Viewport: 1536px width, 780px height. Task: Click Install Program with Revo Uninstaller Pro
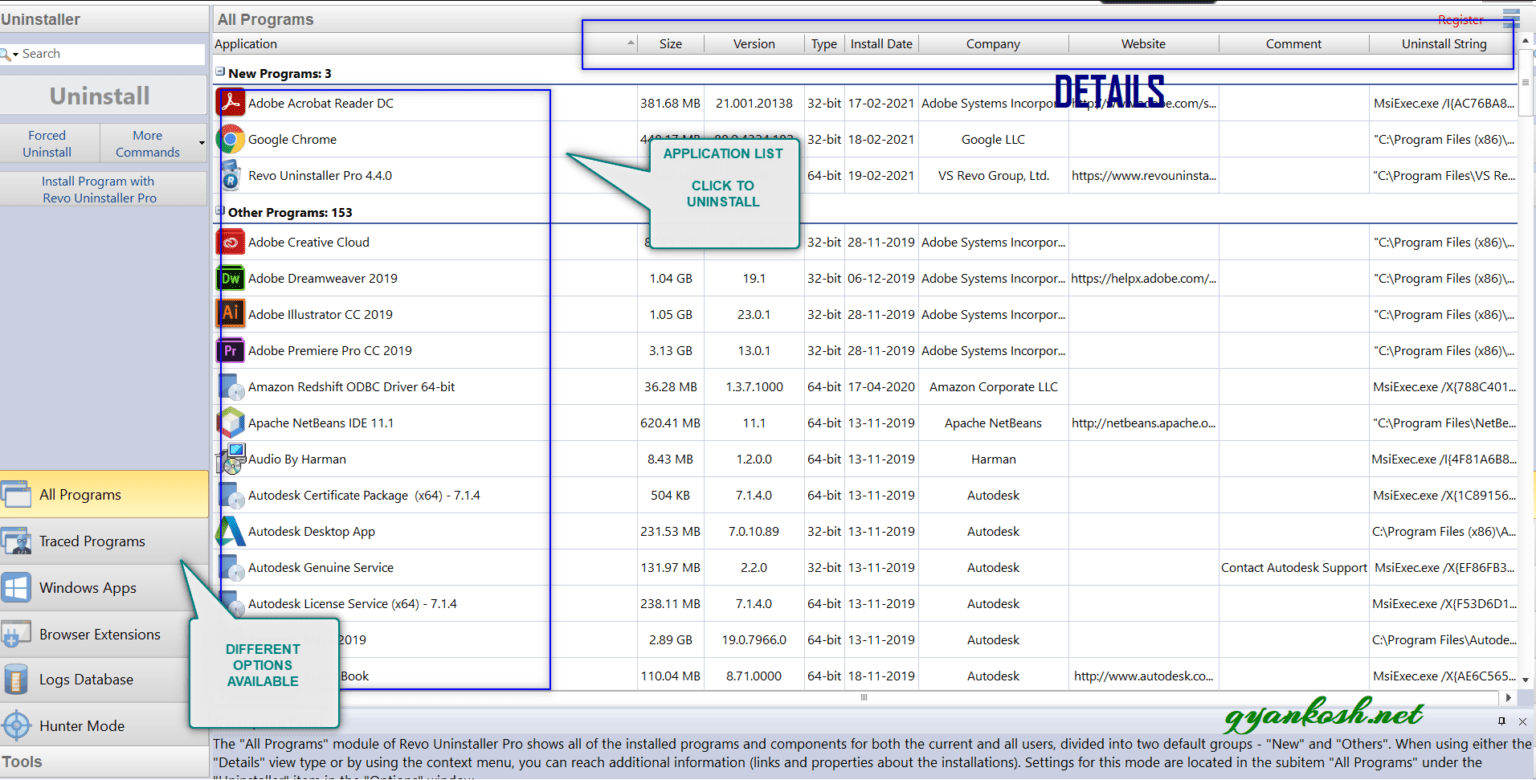103,189
